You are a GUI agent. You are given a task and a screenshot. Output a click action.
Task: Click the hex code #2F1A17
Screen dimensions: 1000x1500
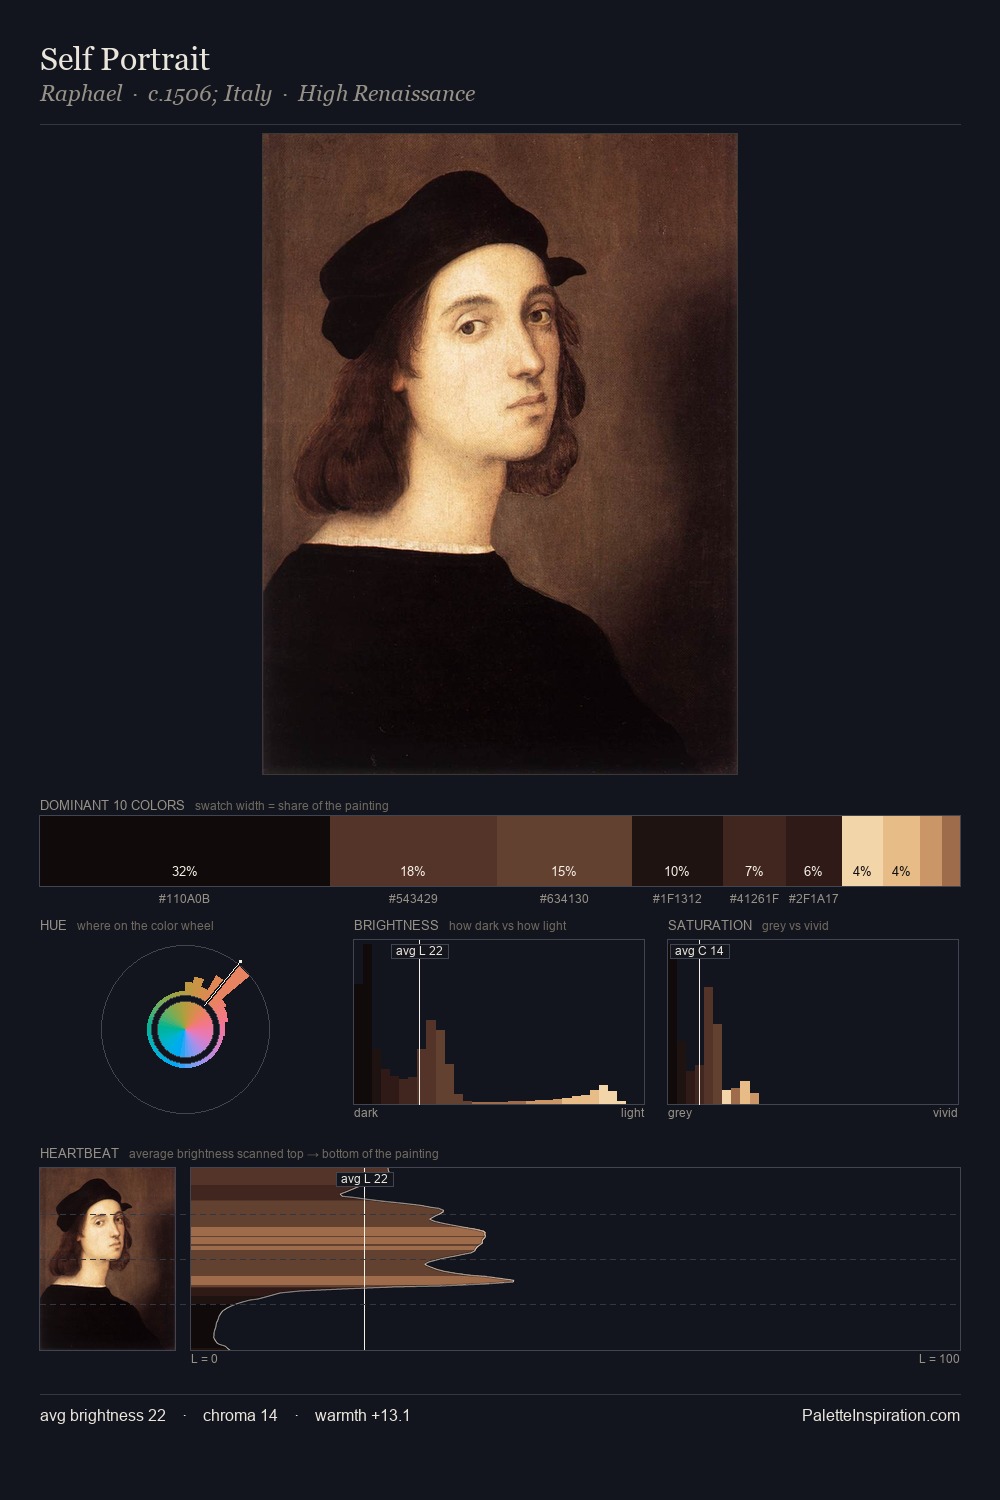coord(813,899)
